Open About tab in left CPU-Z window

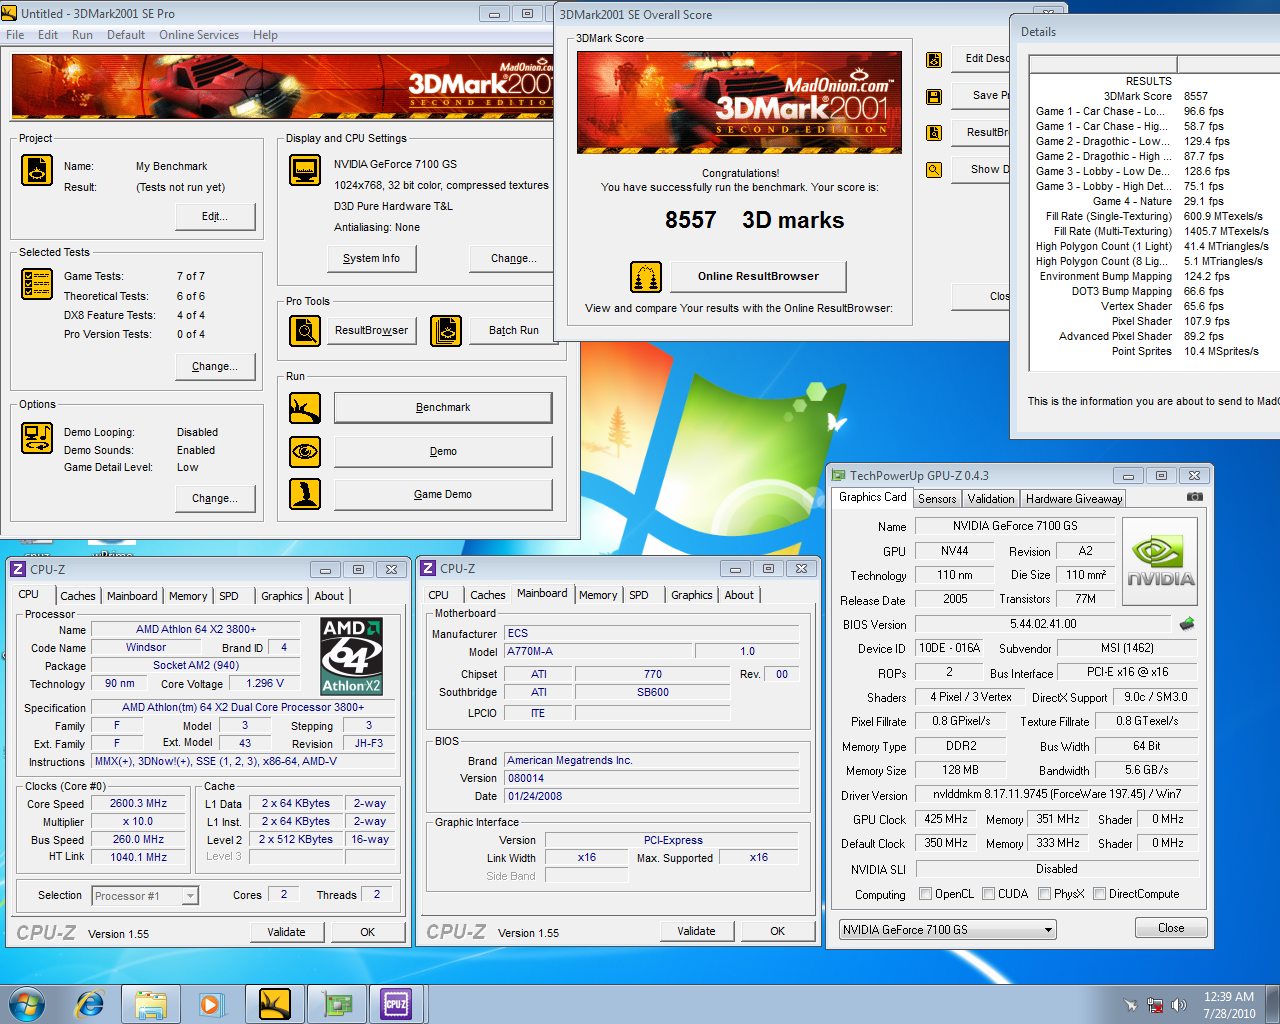329,596
